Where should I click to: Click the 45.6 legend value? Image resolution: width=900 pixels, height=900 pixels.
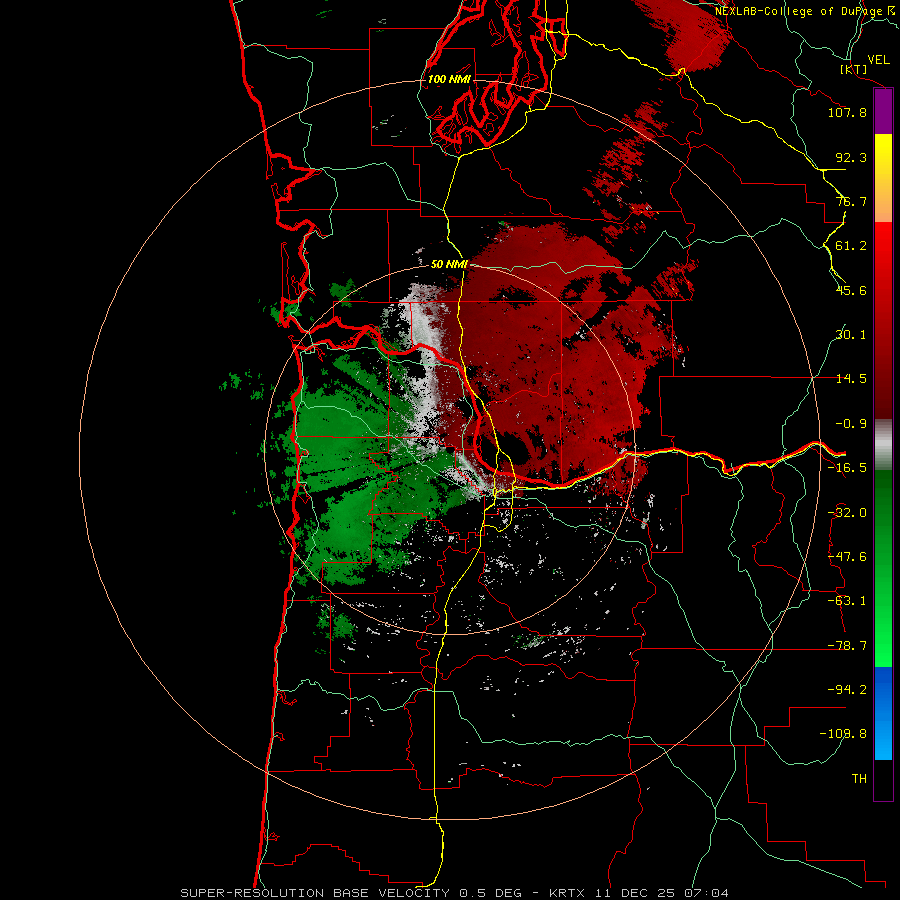pos(851,290)
